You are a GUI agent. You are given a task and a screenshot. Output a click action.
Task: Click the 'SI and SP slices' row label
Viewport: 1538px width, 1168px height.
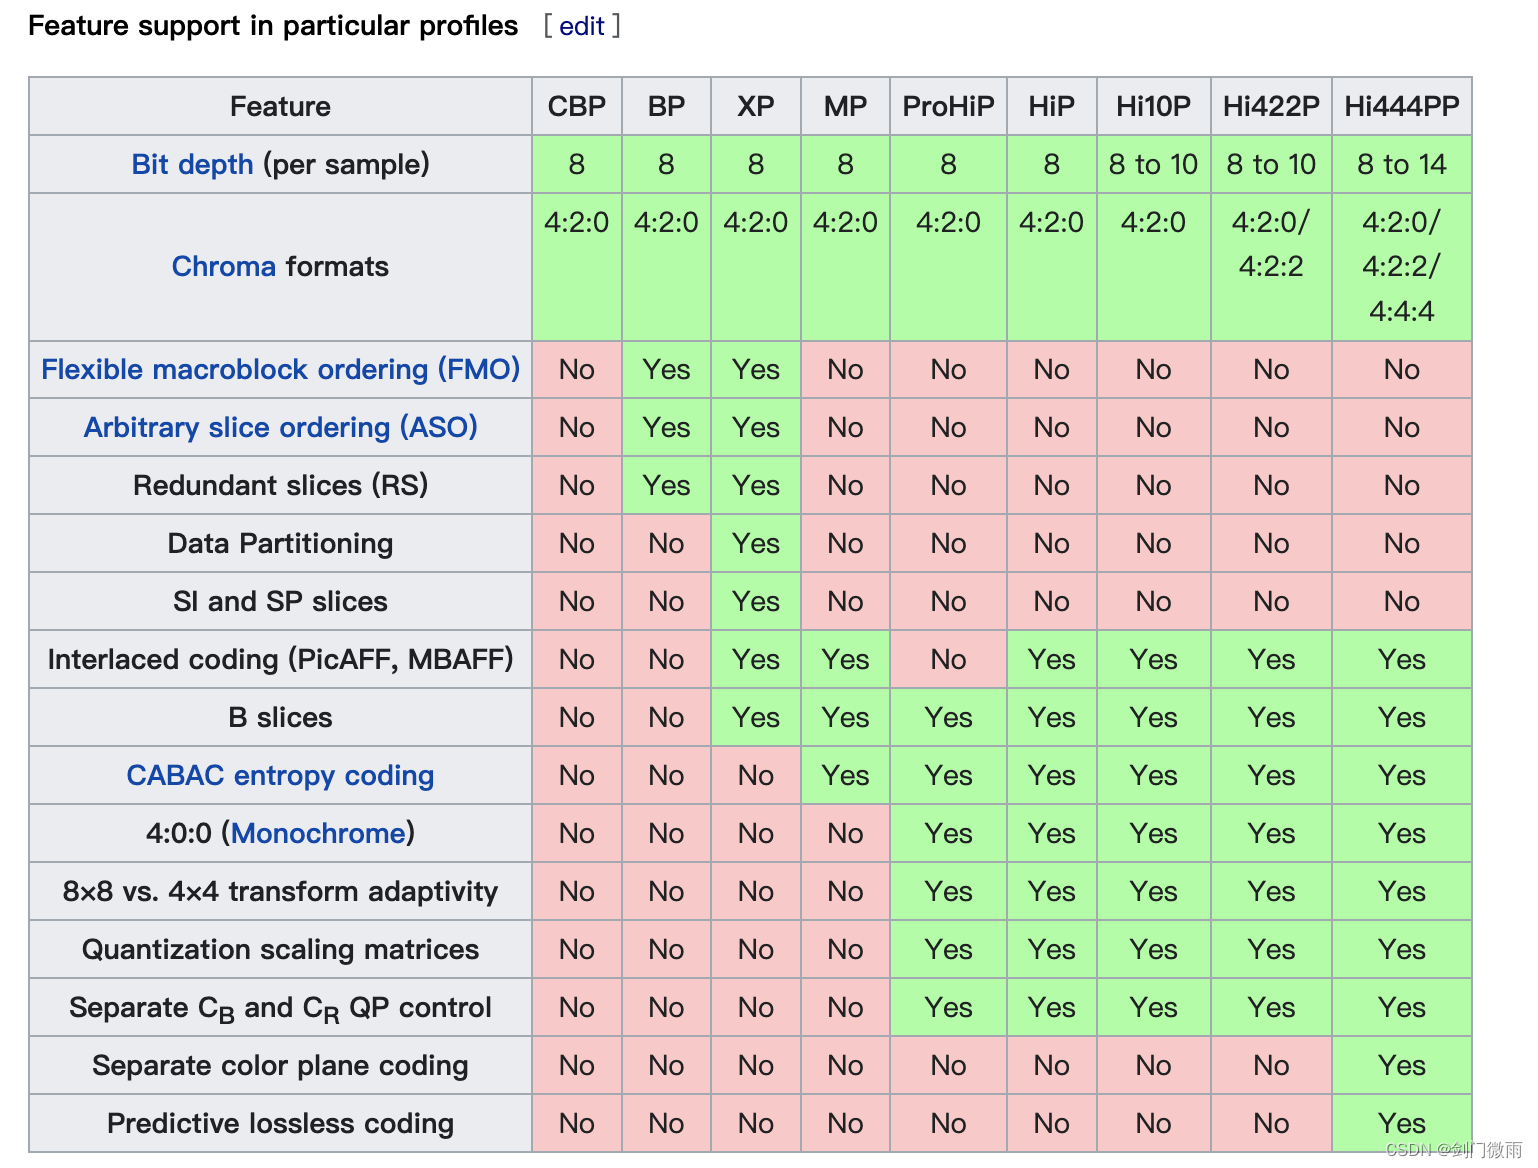[280, 601]
